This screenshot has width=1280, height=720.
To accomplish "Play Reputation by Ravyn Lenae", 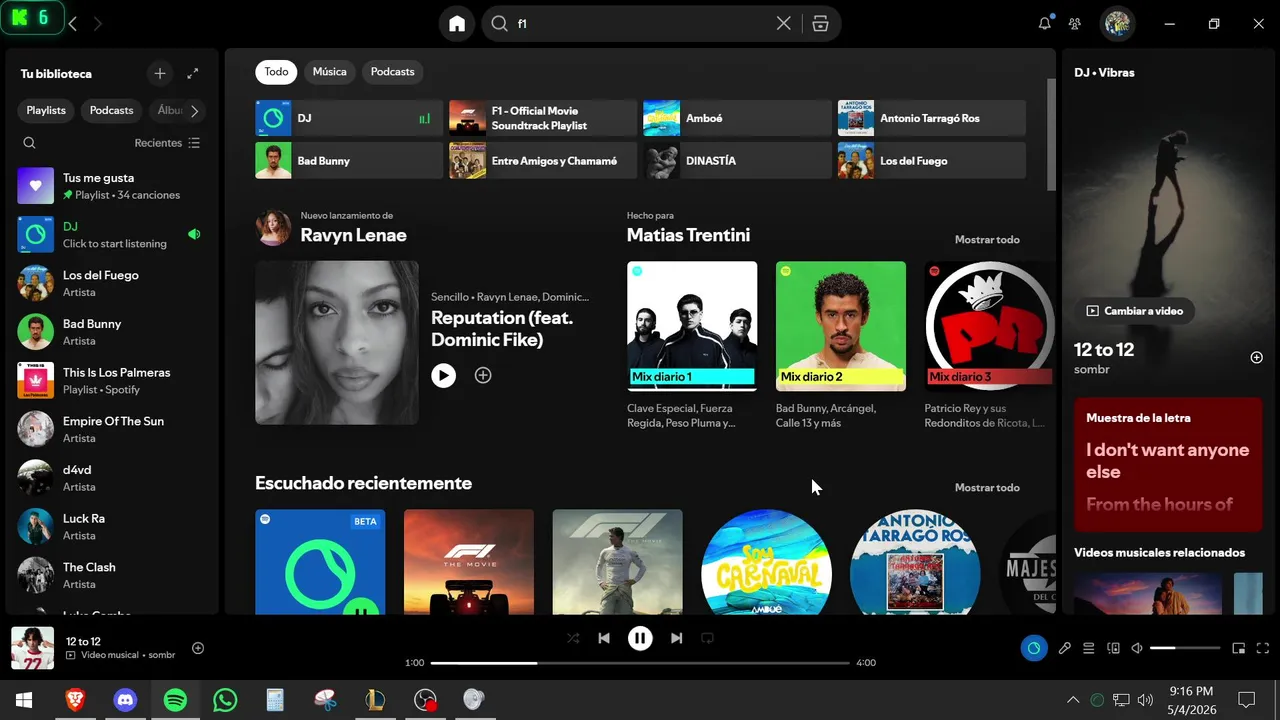I will tap(443, 375).
